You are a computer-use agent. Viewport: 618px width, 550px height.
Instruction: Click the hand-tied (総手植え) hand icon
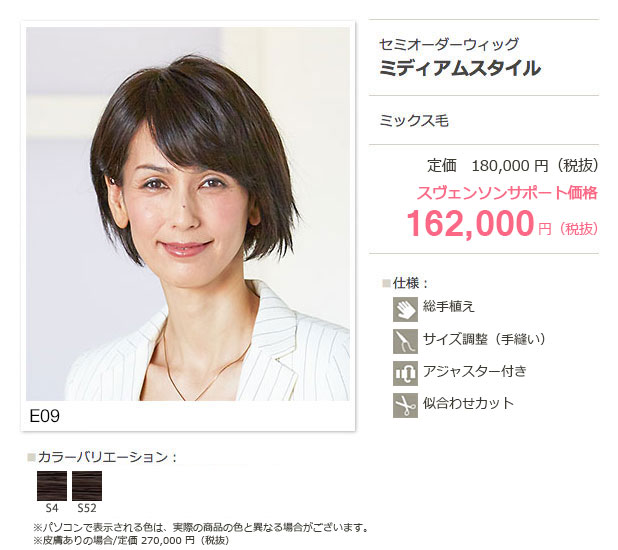[x=405, y=309]
